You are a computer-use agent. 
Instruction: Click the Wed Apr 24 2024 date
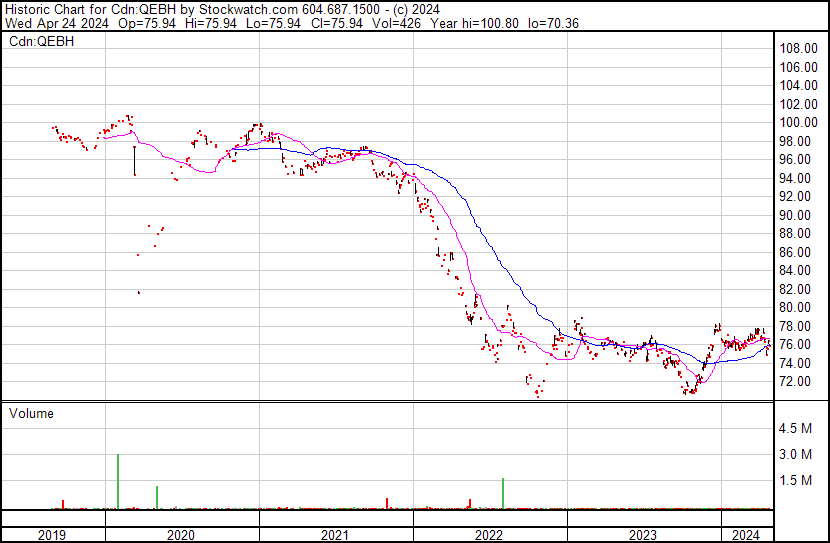coord(57,23)
